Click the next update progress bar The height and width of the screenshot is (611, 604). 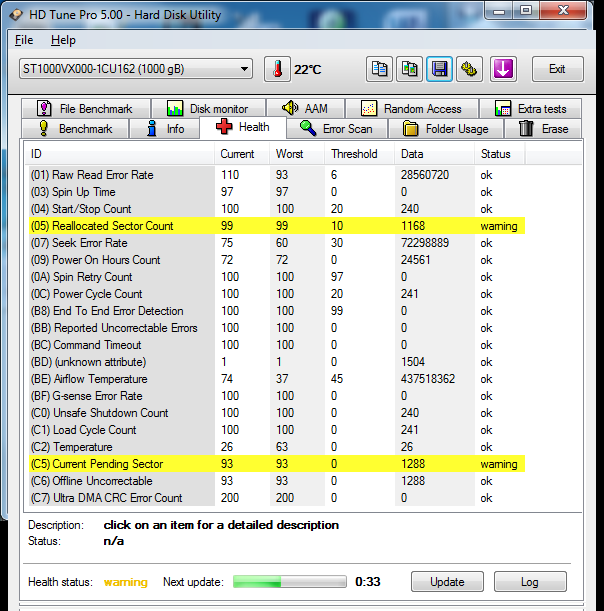[x=289, y=582]
